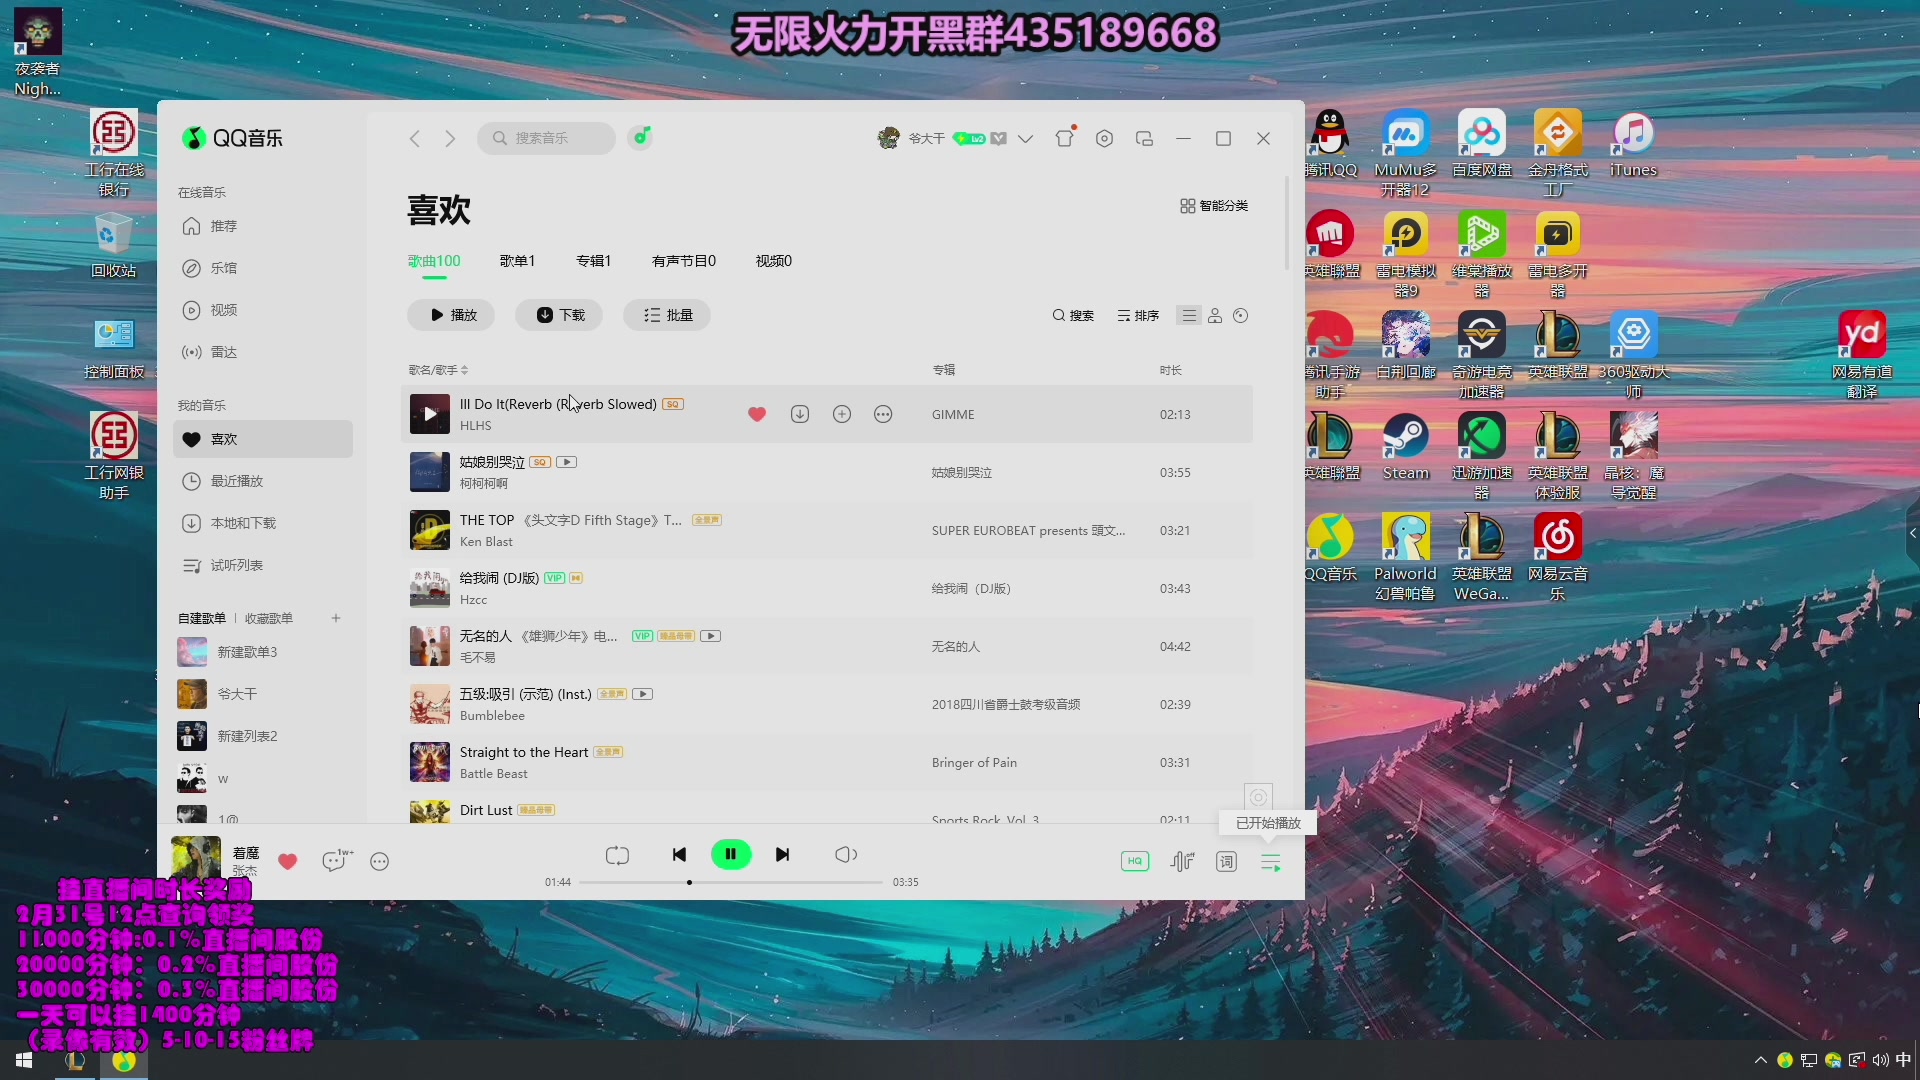Screen dimensions: 1920x1080
Task: Open the 排序 sort dropdown
Action: tap(1138, 315)
